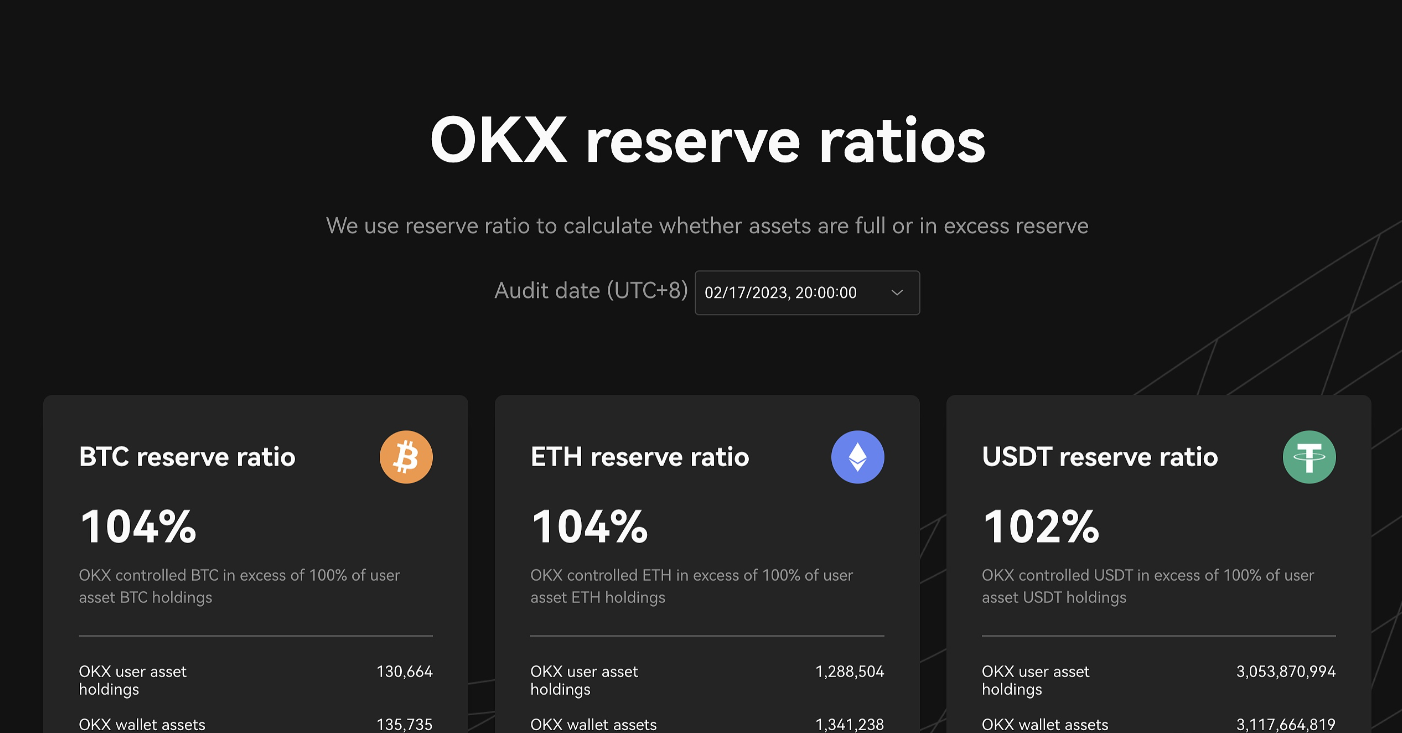Click BTC user asset holdings value 130,664
1402x733 pixels.
[x=404, y=672]
